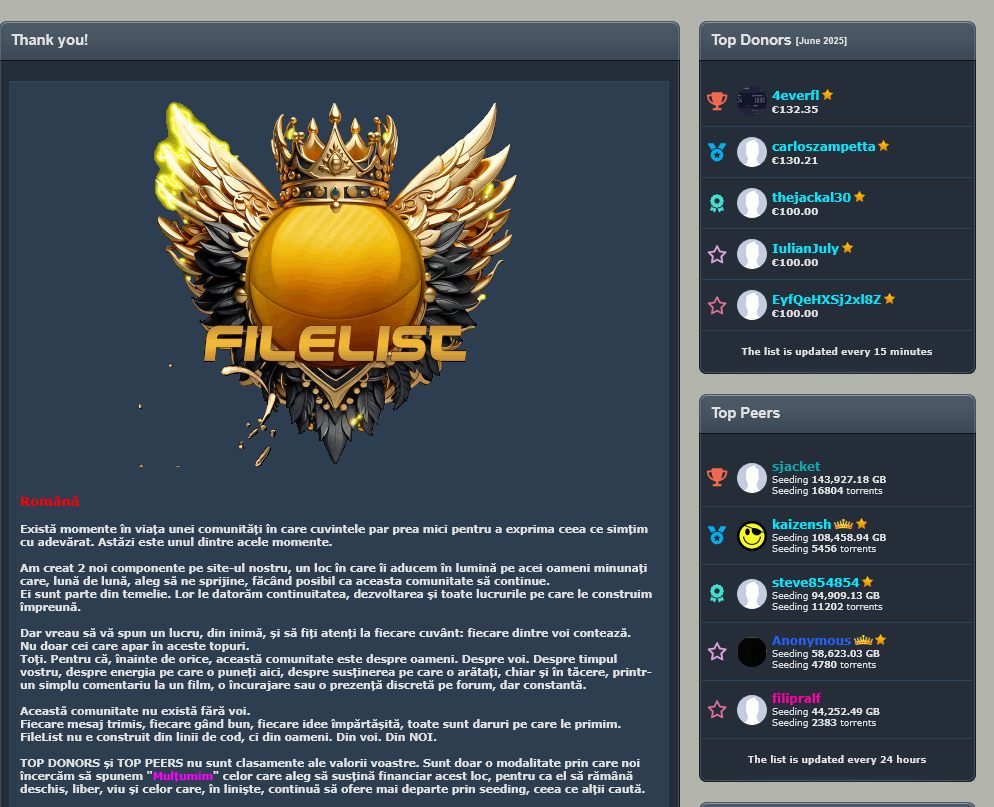Click the trophy icon beside sjacket
This screenshot has height=807, width=994.
pos(717,477)
